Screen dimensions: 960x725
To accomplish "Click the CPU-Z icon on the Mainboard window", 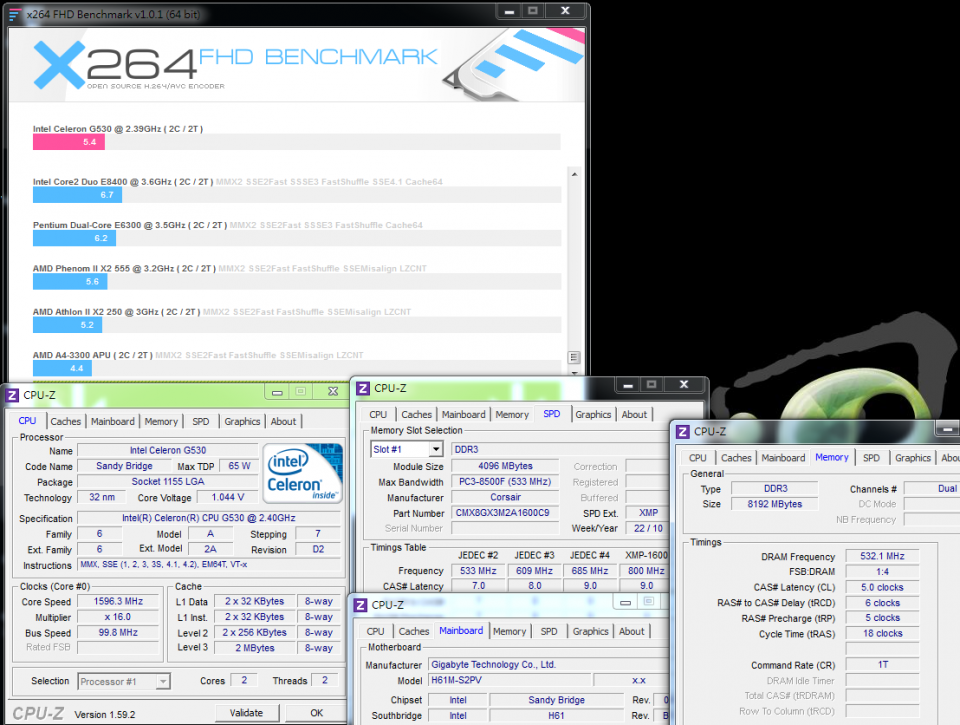I will [x=360, y=605].
